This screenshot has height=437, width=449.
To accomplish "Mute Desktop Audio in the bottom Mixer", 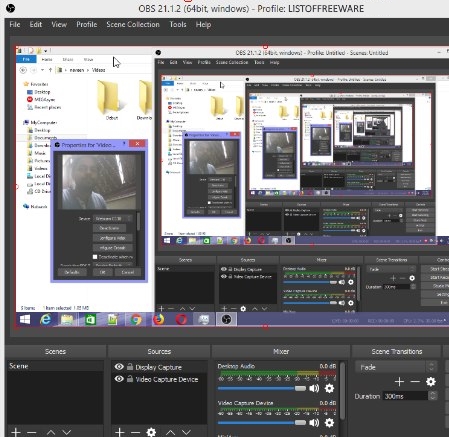I will coord(314,388).
